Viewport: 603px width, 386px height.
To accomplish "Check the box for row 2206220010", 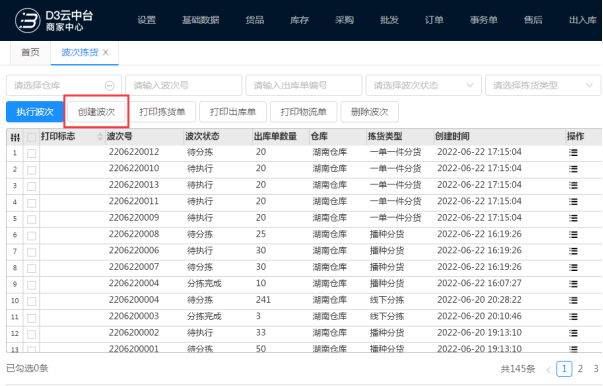I will pyautogui.click(x=32, y=170).
